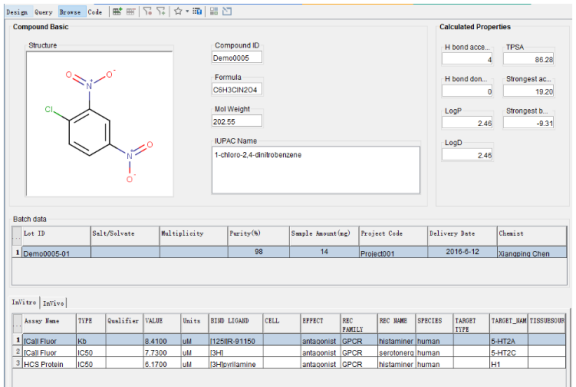This screenshot has height=387, width=576.
Task: Select batch row Demo0005-01
Action: click(x=289, y=252)
